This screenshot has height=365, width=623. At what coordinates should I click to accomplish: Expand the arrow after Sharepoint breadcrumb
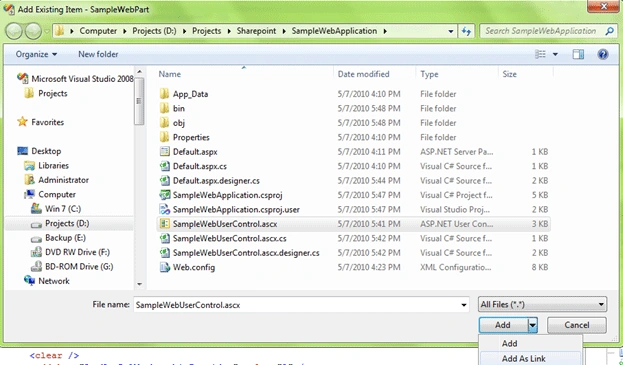(284, 31)
